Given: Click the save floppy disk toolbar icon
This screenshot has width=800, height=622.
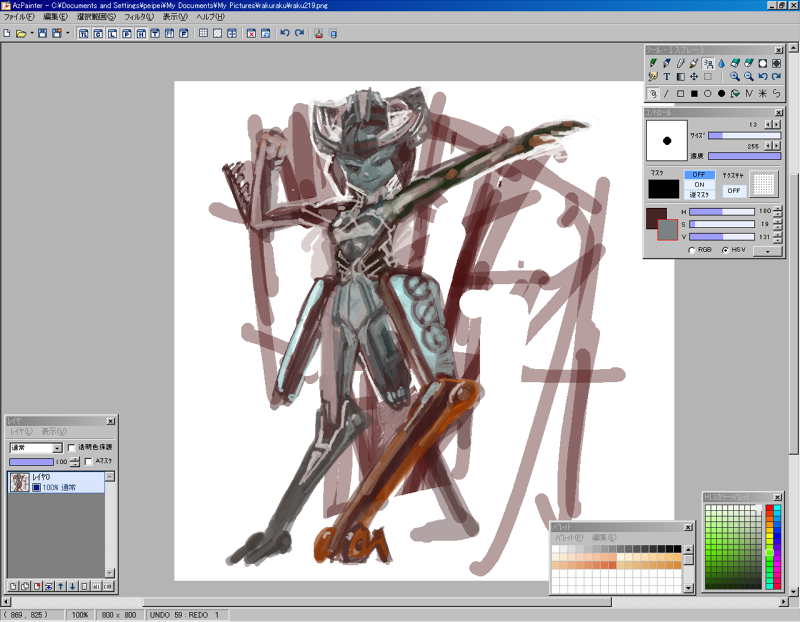Looking at the screenshot, I should click(41, 33).
